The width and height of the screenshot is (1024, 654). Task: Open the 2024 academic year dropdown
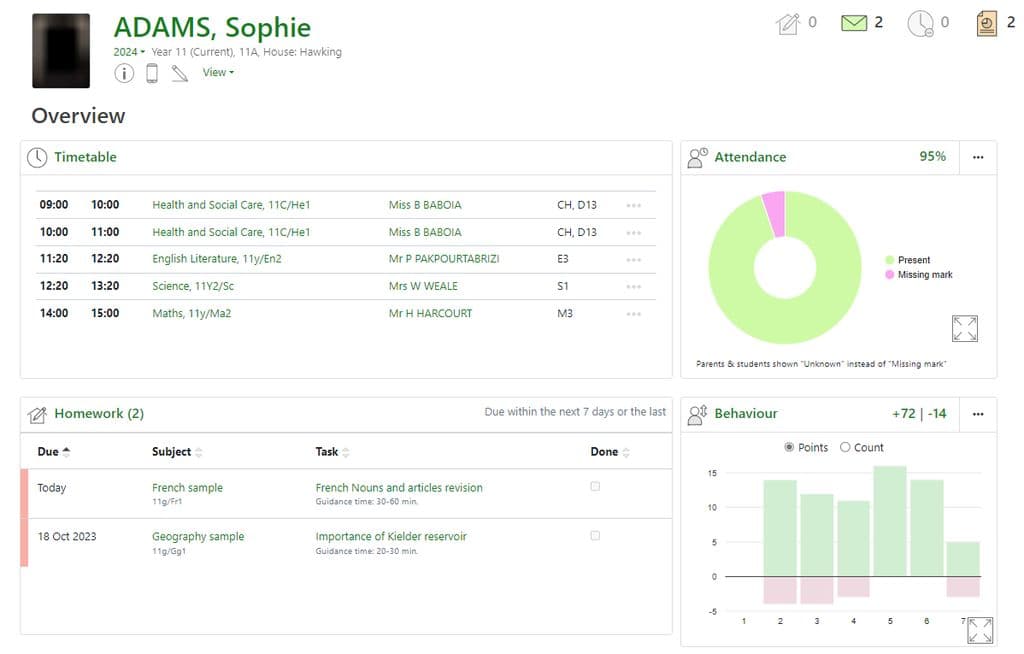point(129,52)
